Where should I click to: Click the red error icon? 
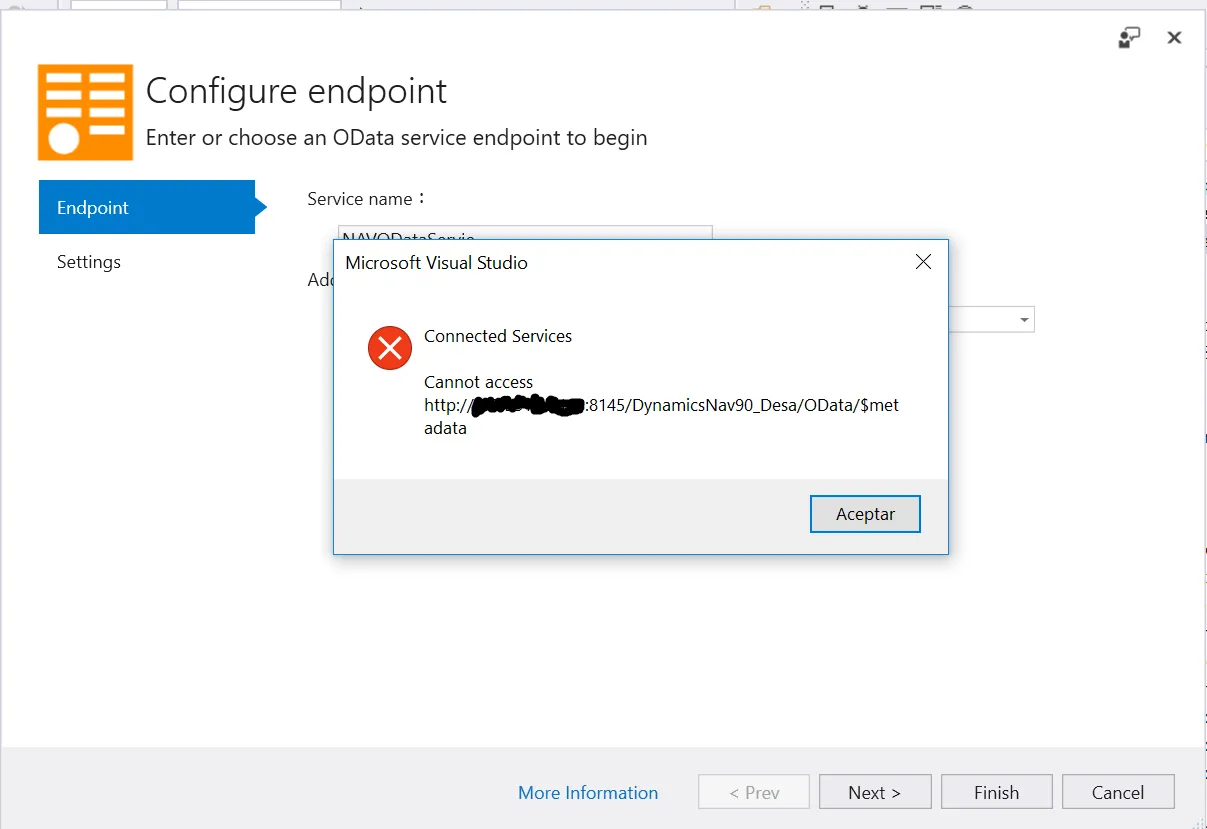pyautogui.click(x=390, y=348)
